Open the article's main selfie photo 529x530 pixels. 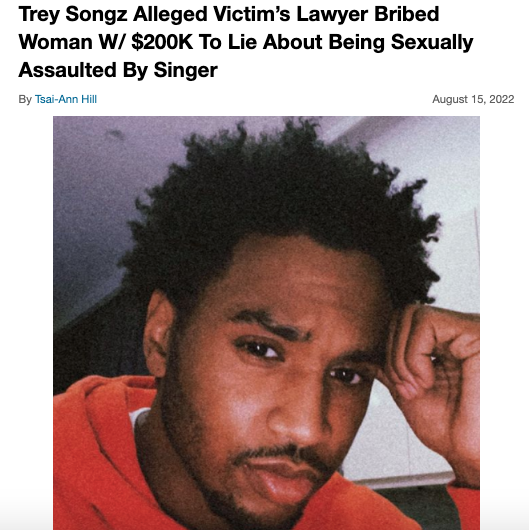point(266,323)
